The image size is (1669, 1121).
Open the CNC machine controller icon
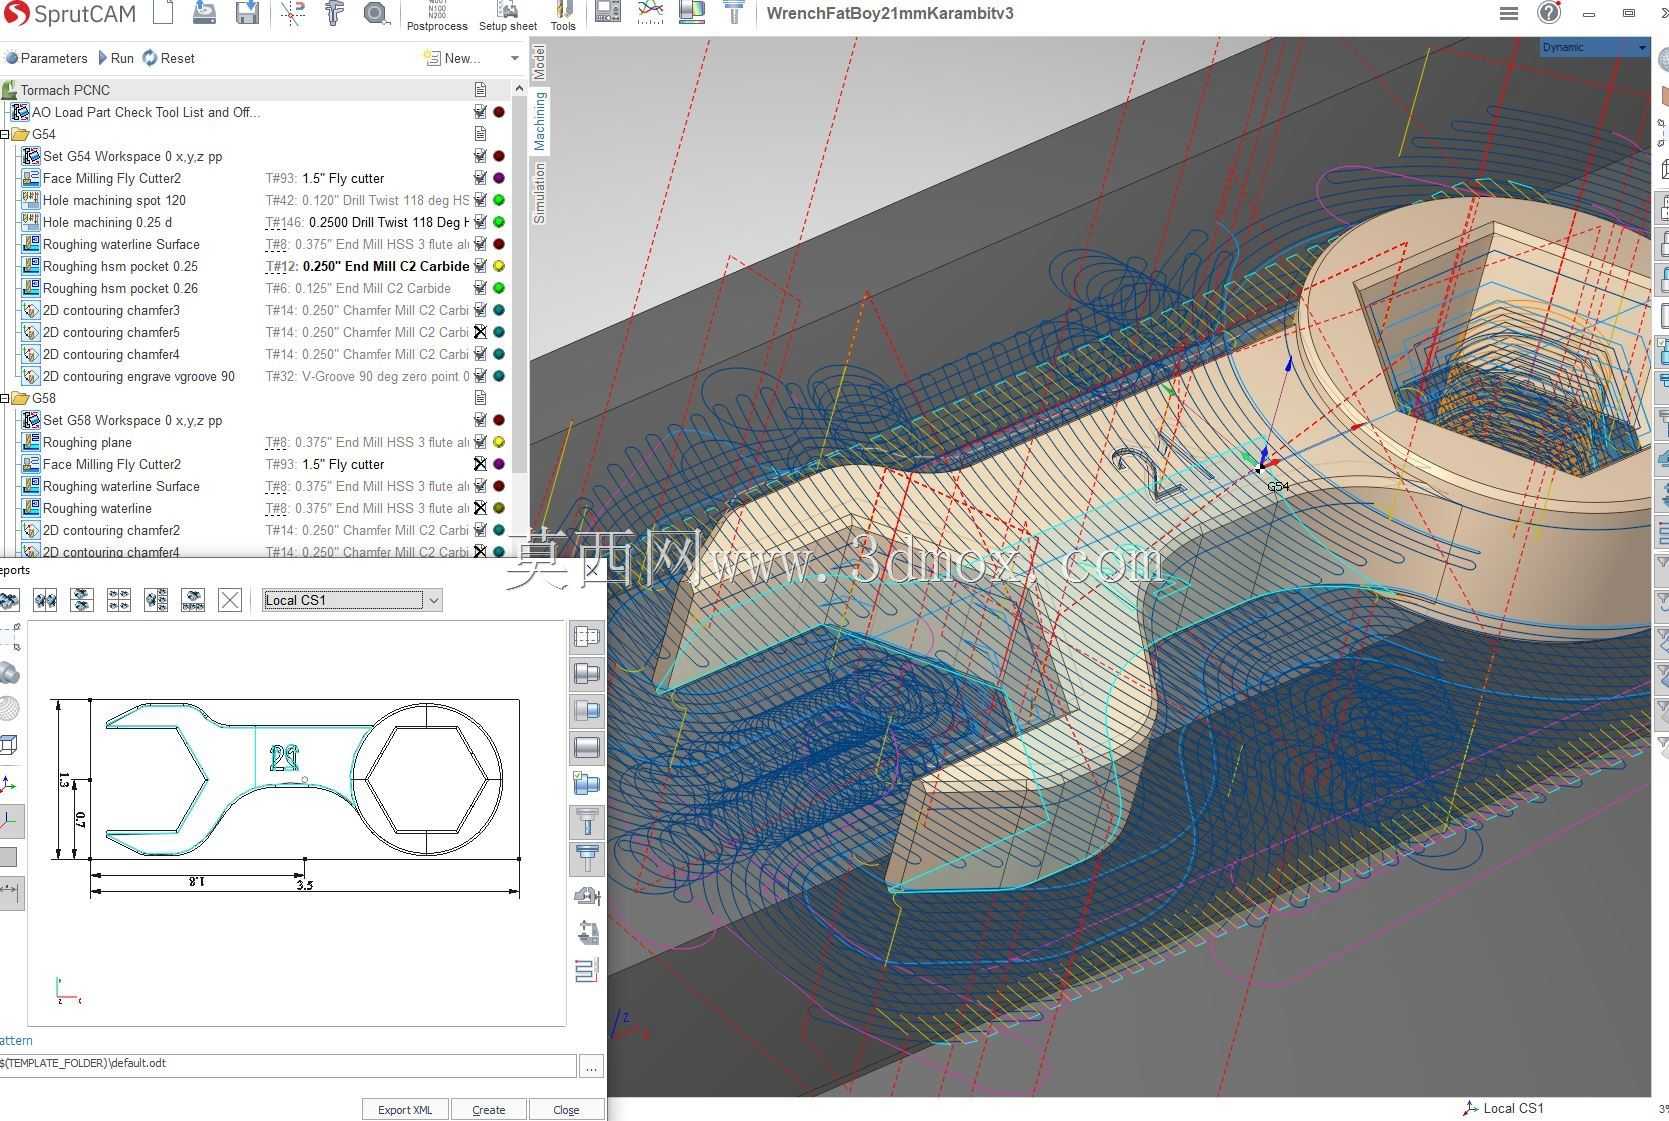pyautogui.click(x=608, y=13)
